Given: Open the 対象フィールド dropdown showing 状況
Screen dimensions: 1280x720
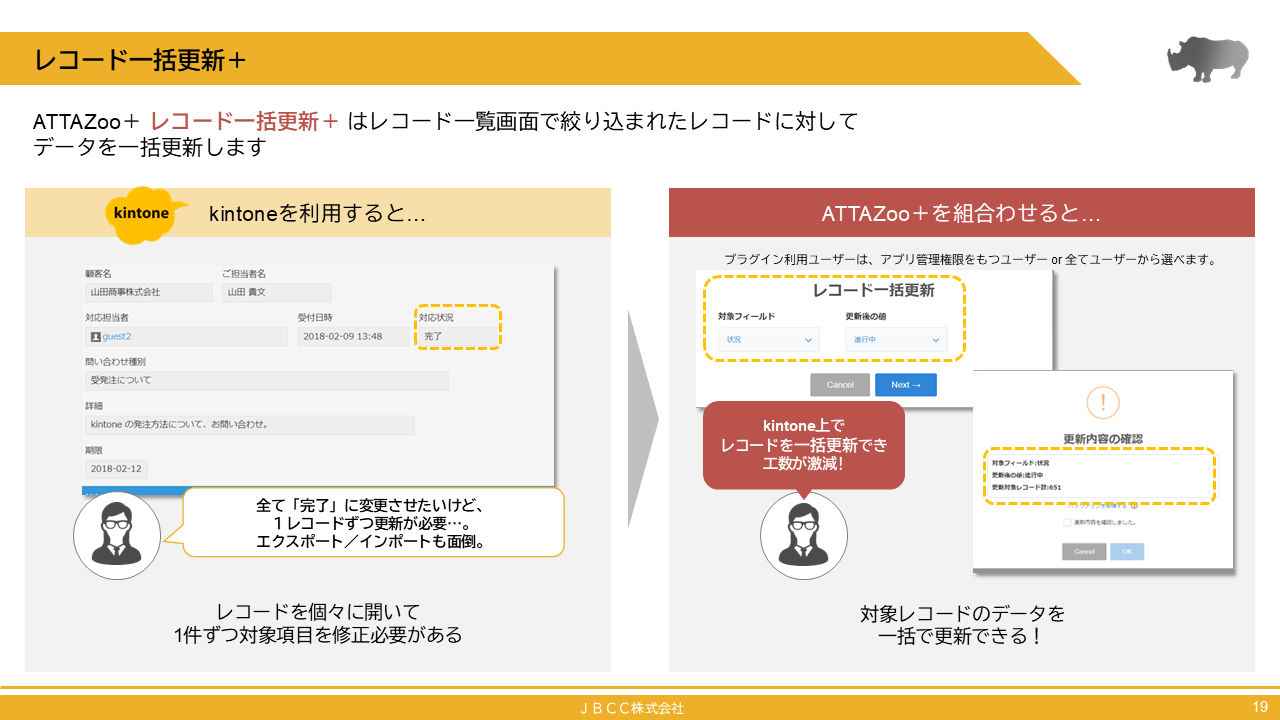Looking at the screenshot, I should (x=768, y=340).
